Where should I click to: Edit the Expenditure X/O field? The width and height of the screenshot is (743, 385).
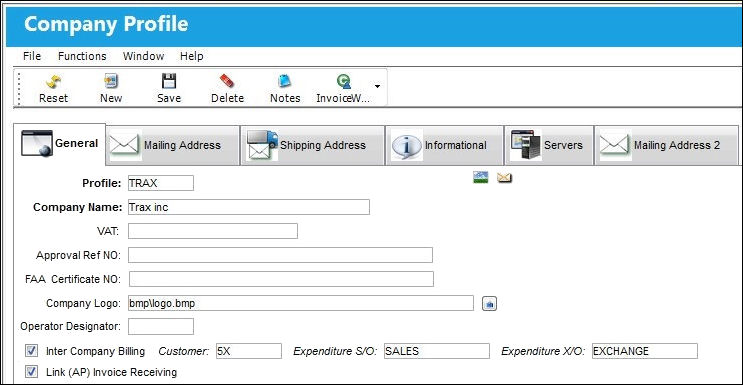[645, 351]
